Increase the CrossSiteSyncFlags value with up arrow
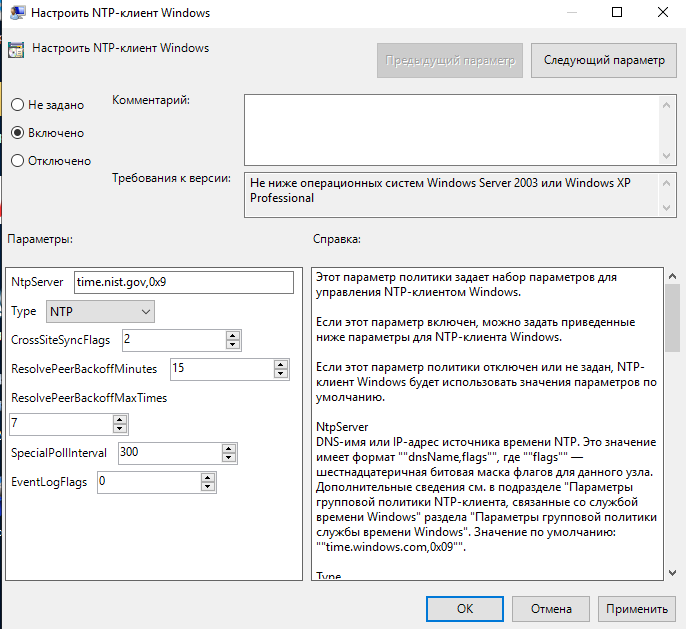Image resolution: width=686 pixels, height=629 pixels. click(233, 335)
